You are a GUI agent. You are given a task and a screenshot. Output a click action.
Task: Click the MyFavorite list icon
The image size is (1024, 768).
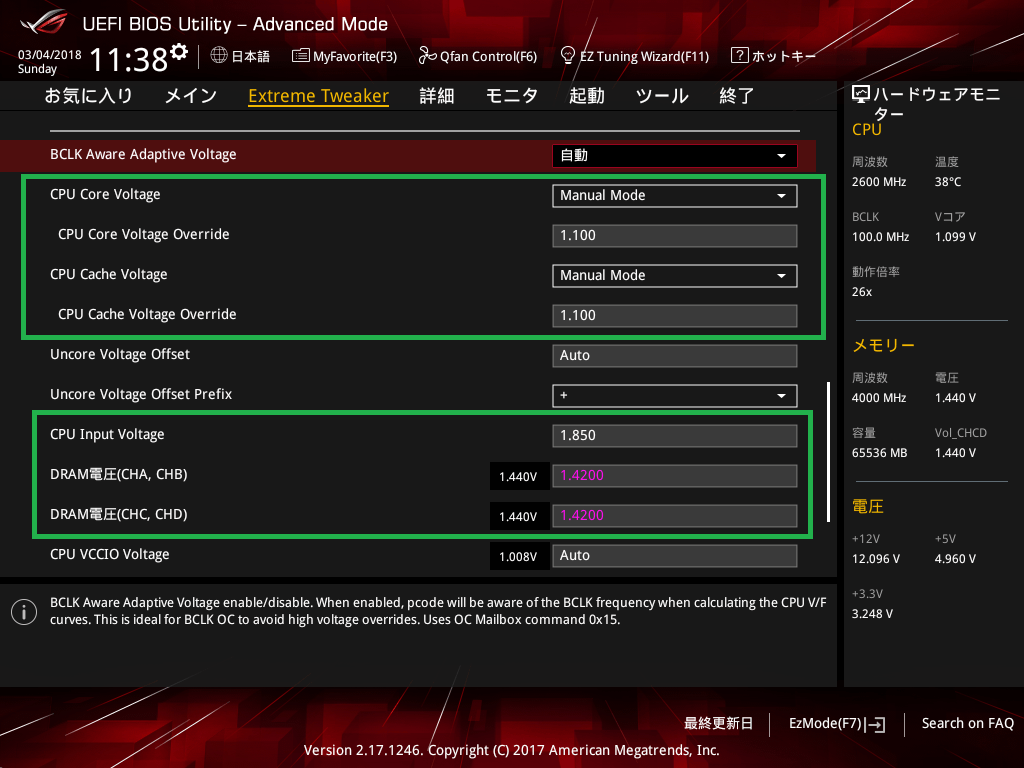(x=300, y=56)
